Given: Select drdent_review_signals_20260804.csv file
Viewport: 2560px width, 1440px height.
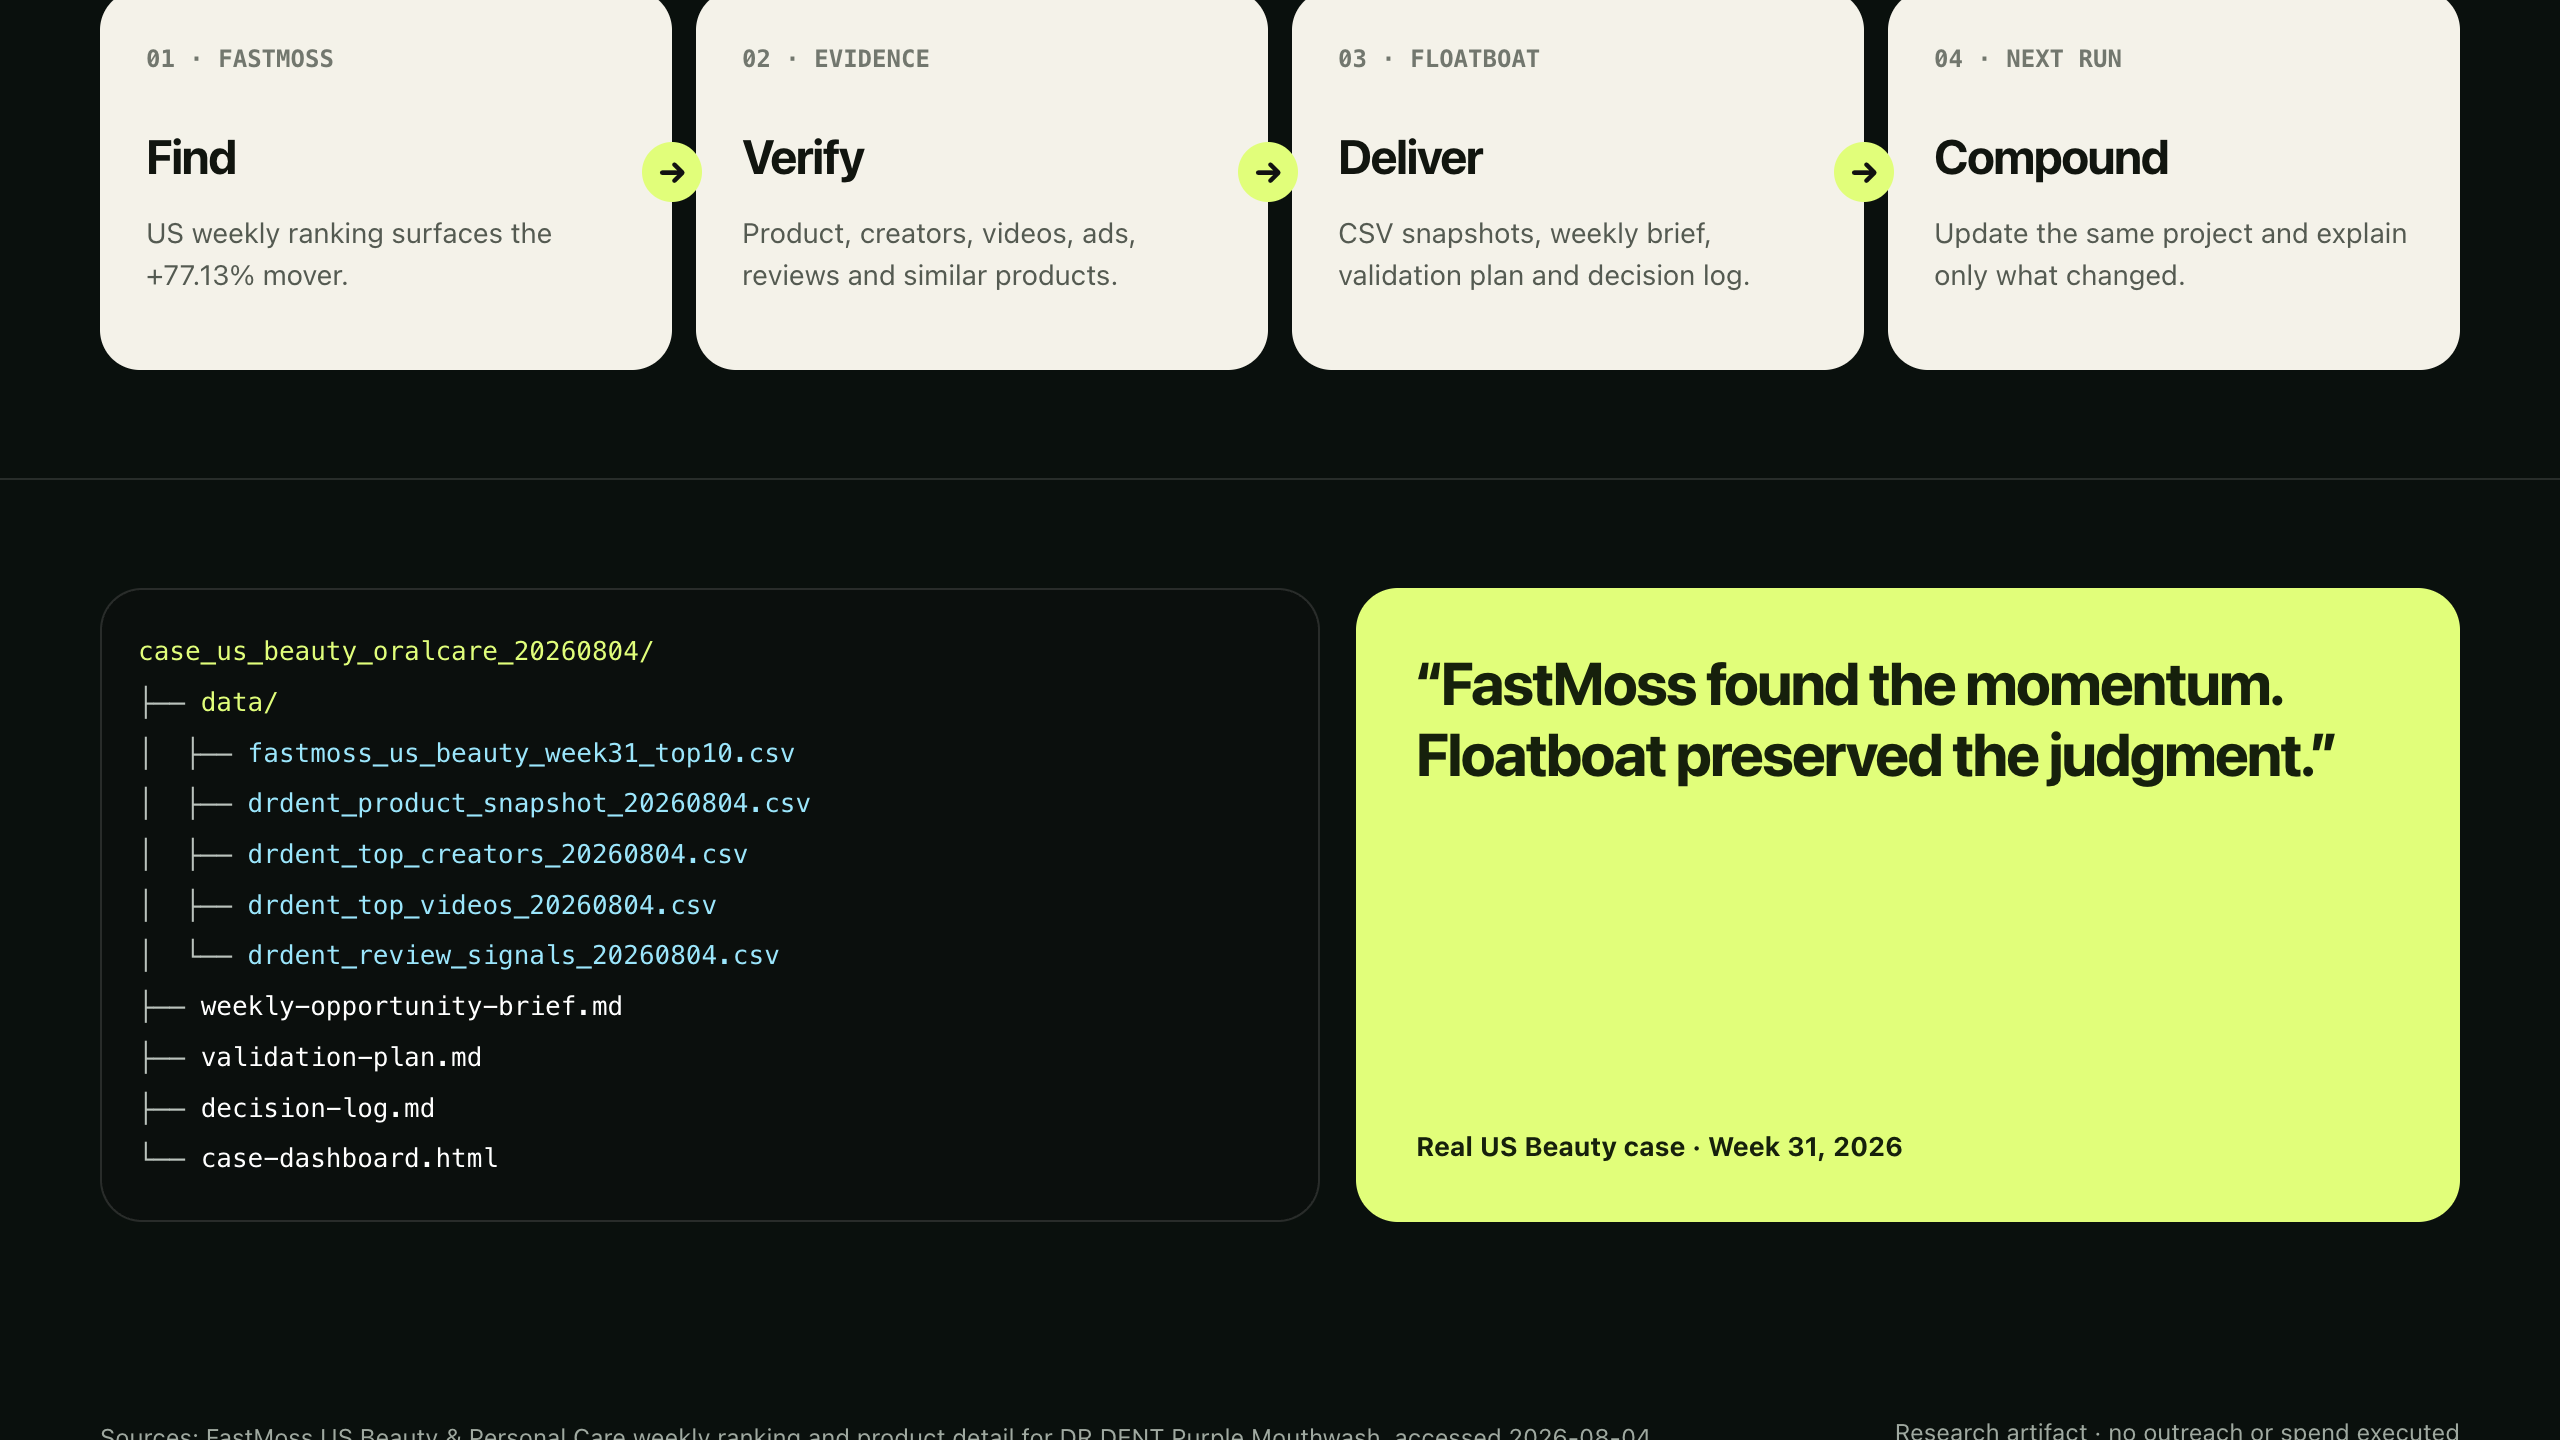Looking at the screenshot, I should [513, 955].
